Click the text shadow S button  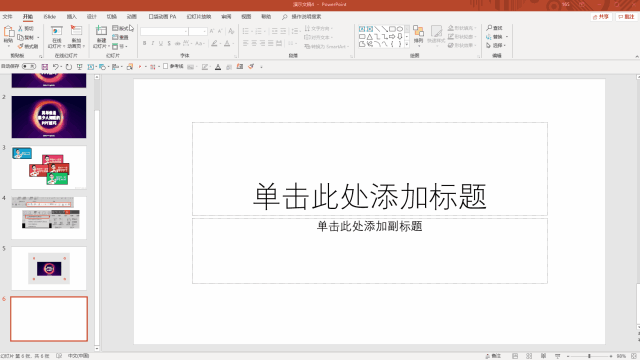point(169,43)
